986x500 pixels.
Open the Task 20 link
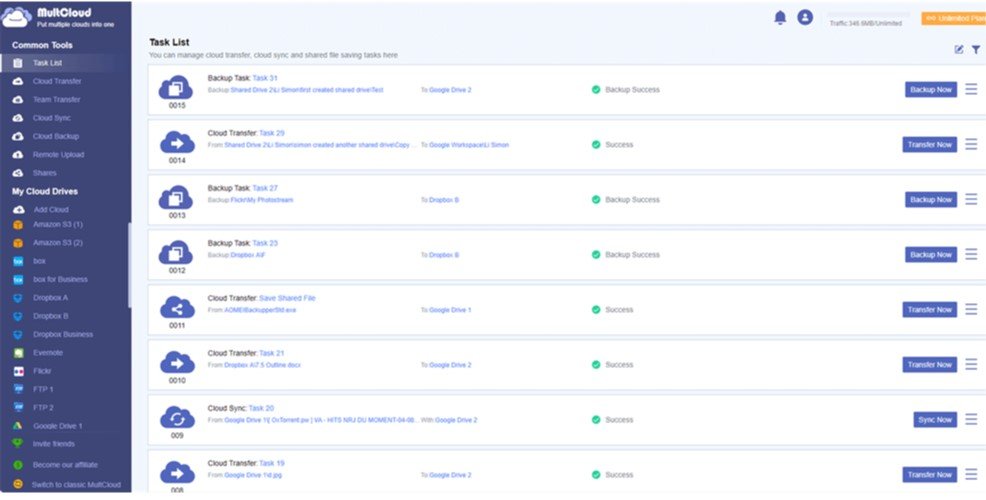[x=261, y=408]
